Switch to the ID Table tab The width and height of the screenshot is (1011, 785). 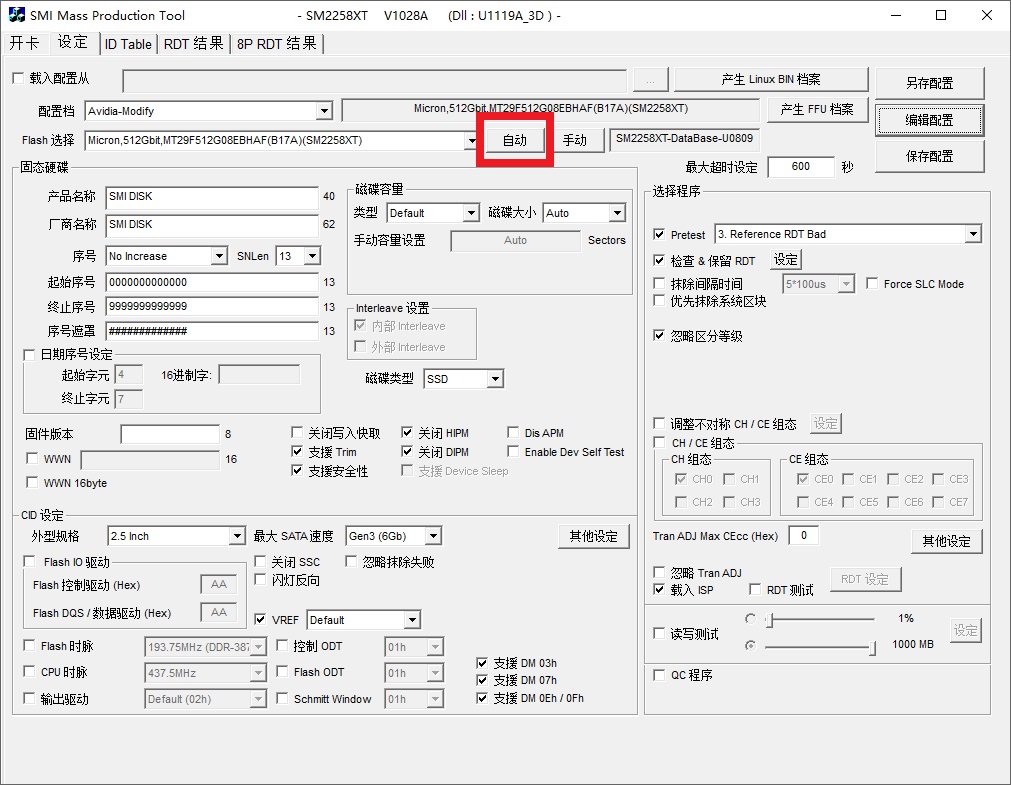coord(128,44)
